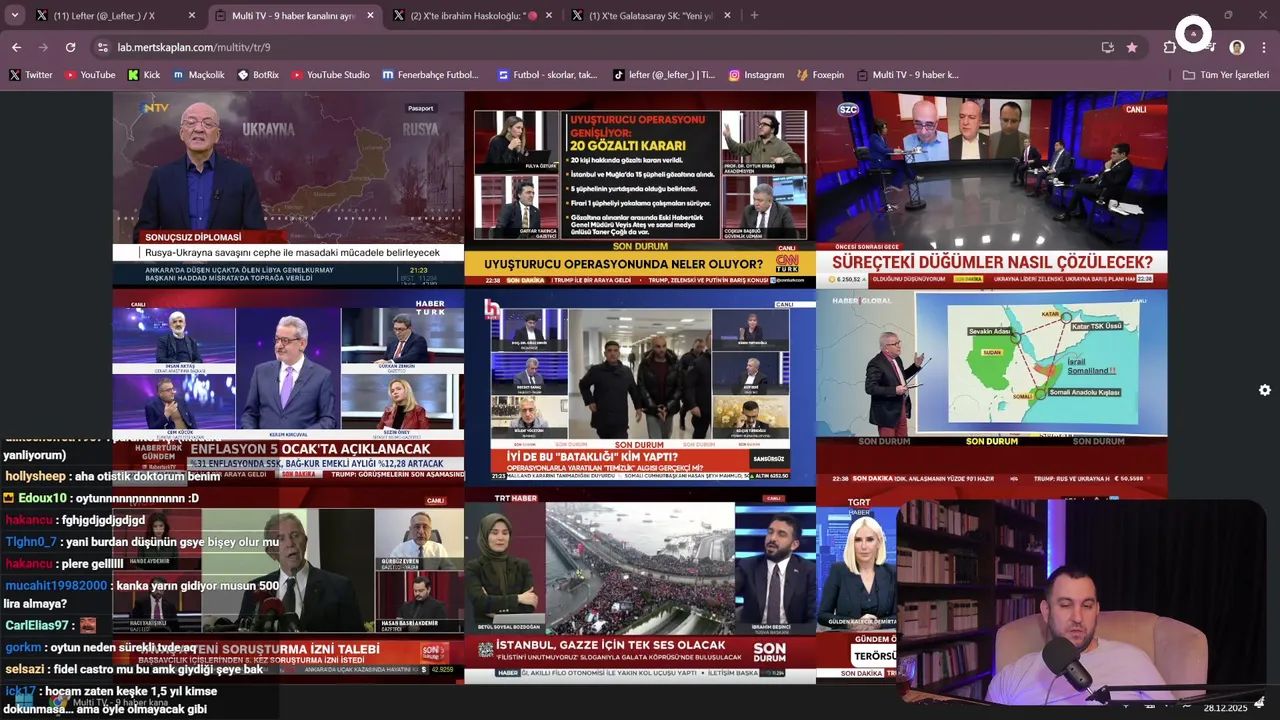Open the BotRix bookmark
Screen dimensions: 1280x720
coord(258,75)
